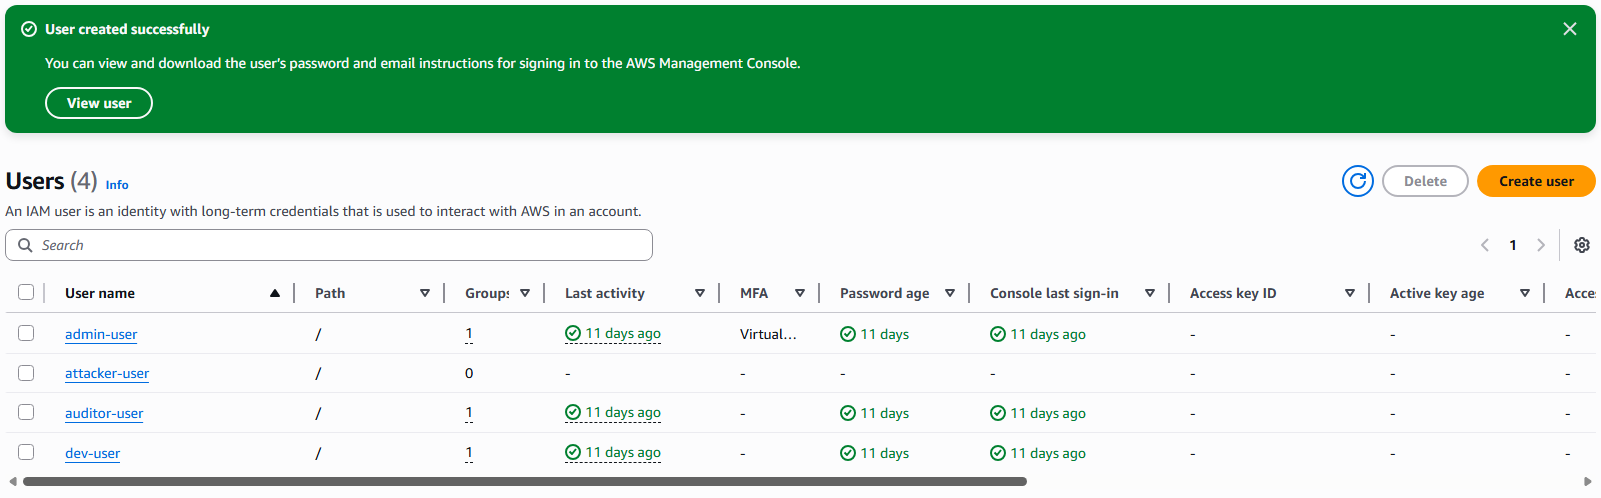Open Path column sort dropdown
This screenshot has height=498, width=1601.
(424, 293)
